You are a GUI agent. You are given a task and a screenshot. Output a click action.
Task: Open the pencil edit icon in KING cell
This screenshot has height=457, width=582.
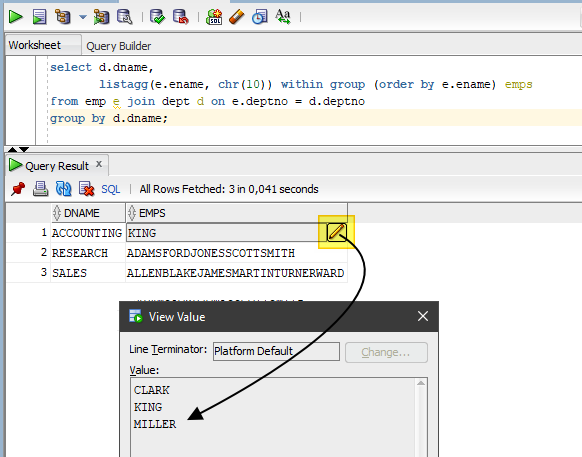(x=337, y=232)
